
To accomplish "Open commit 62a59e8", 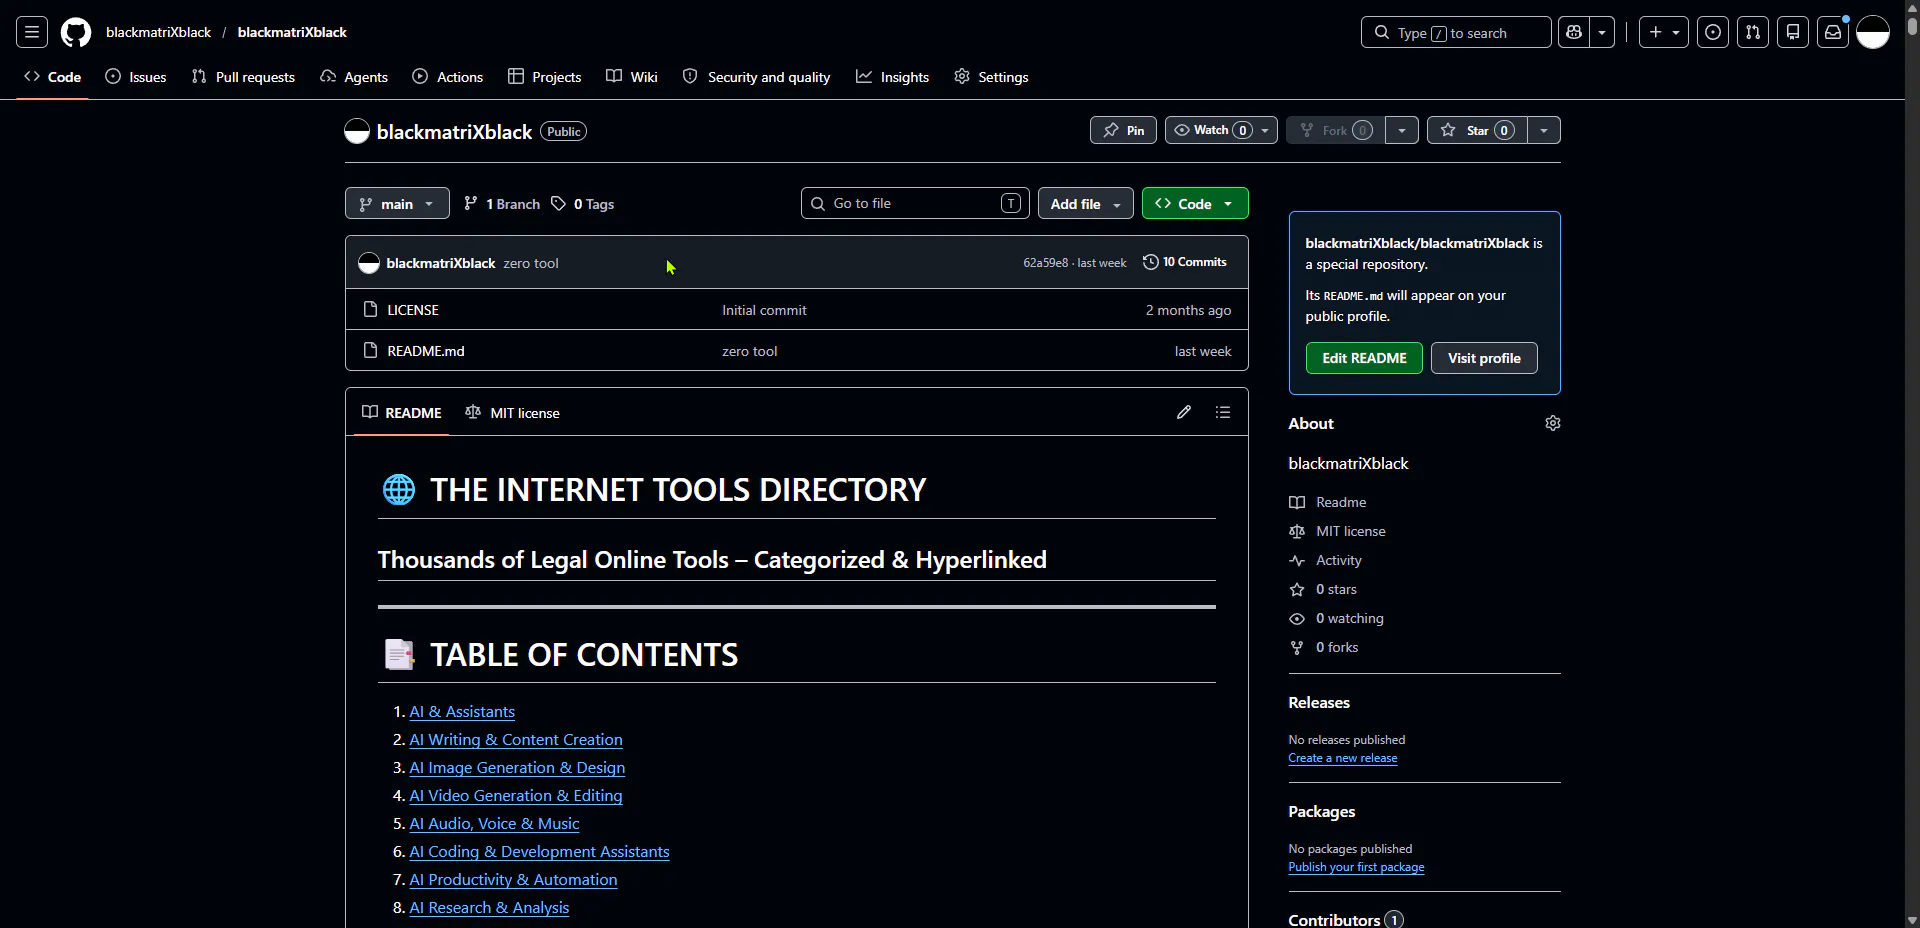I will [1045, 263].
